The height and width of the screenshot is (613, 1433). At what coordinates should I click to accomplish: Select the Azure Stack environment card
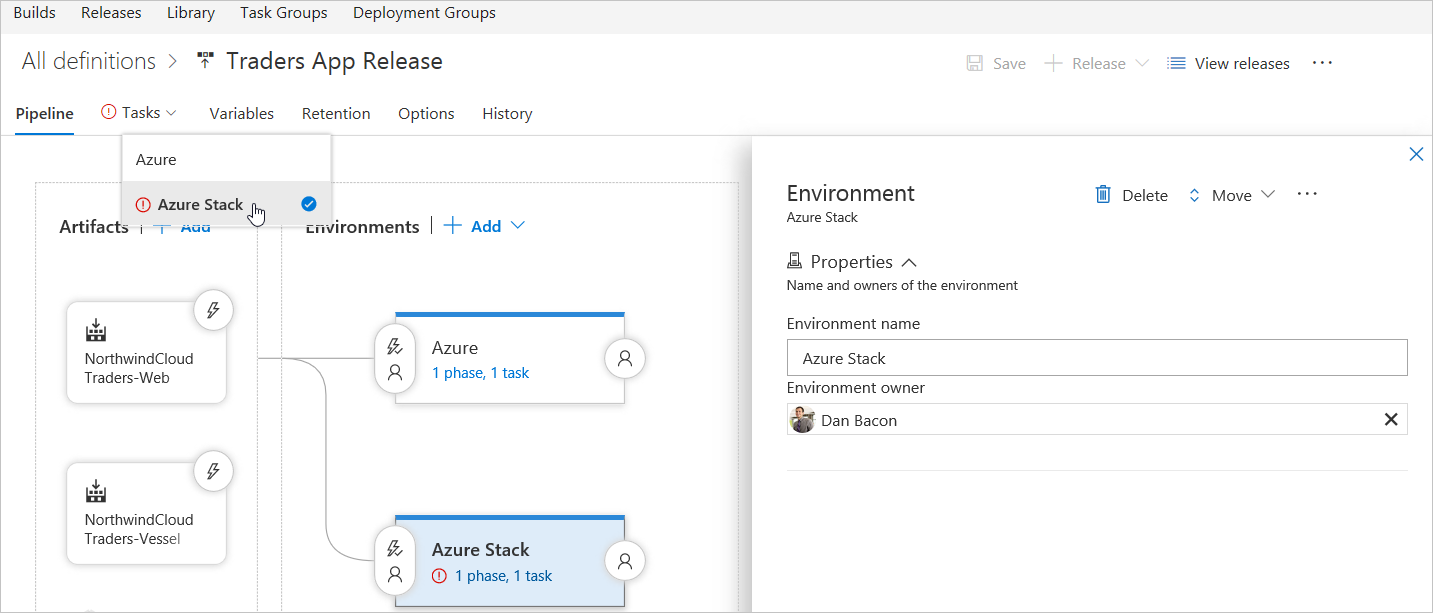click(x=510, y=561)
